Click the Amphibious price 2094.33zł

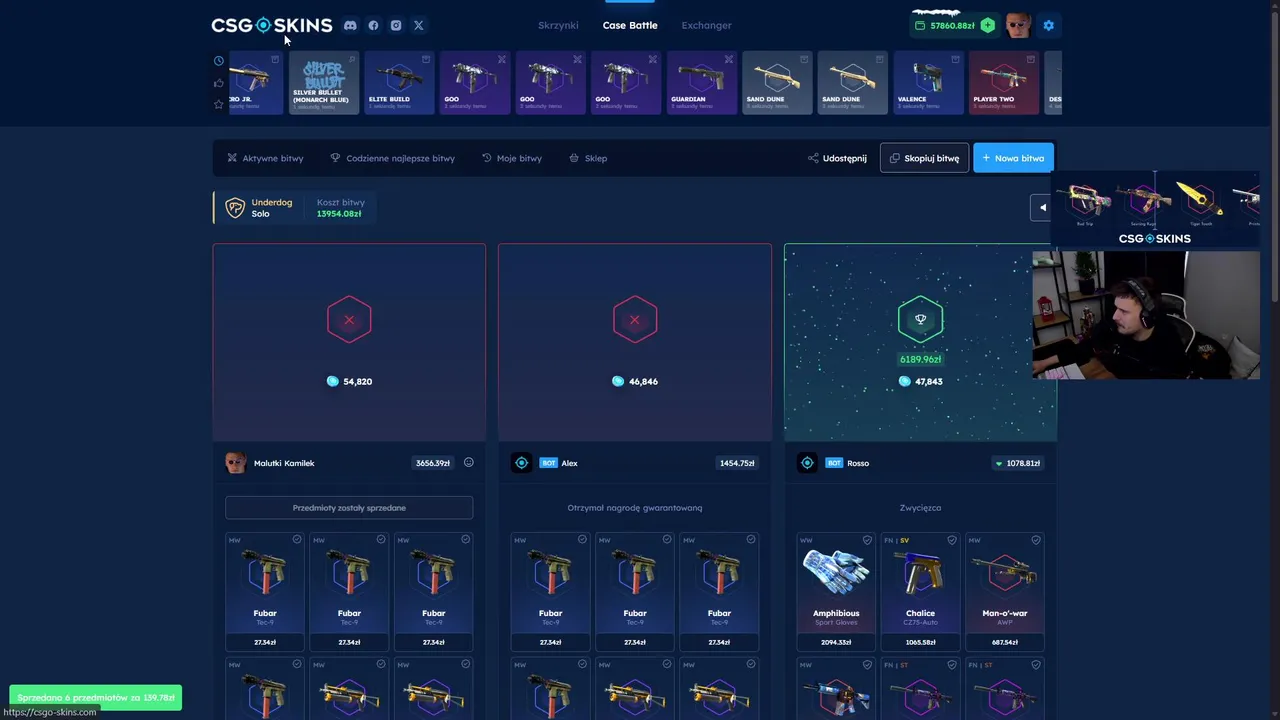point(836,642)
